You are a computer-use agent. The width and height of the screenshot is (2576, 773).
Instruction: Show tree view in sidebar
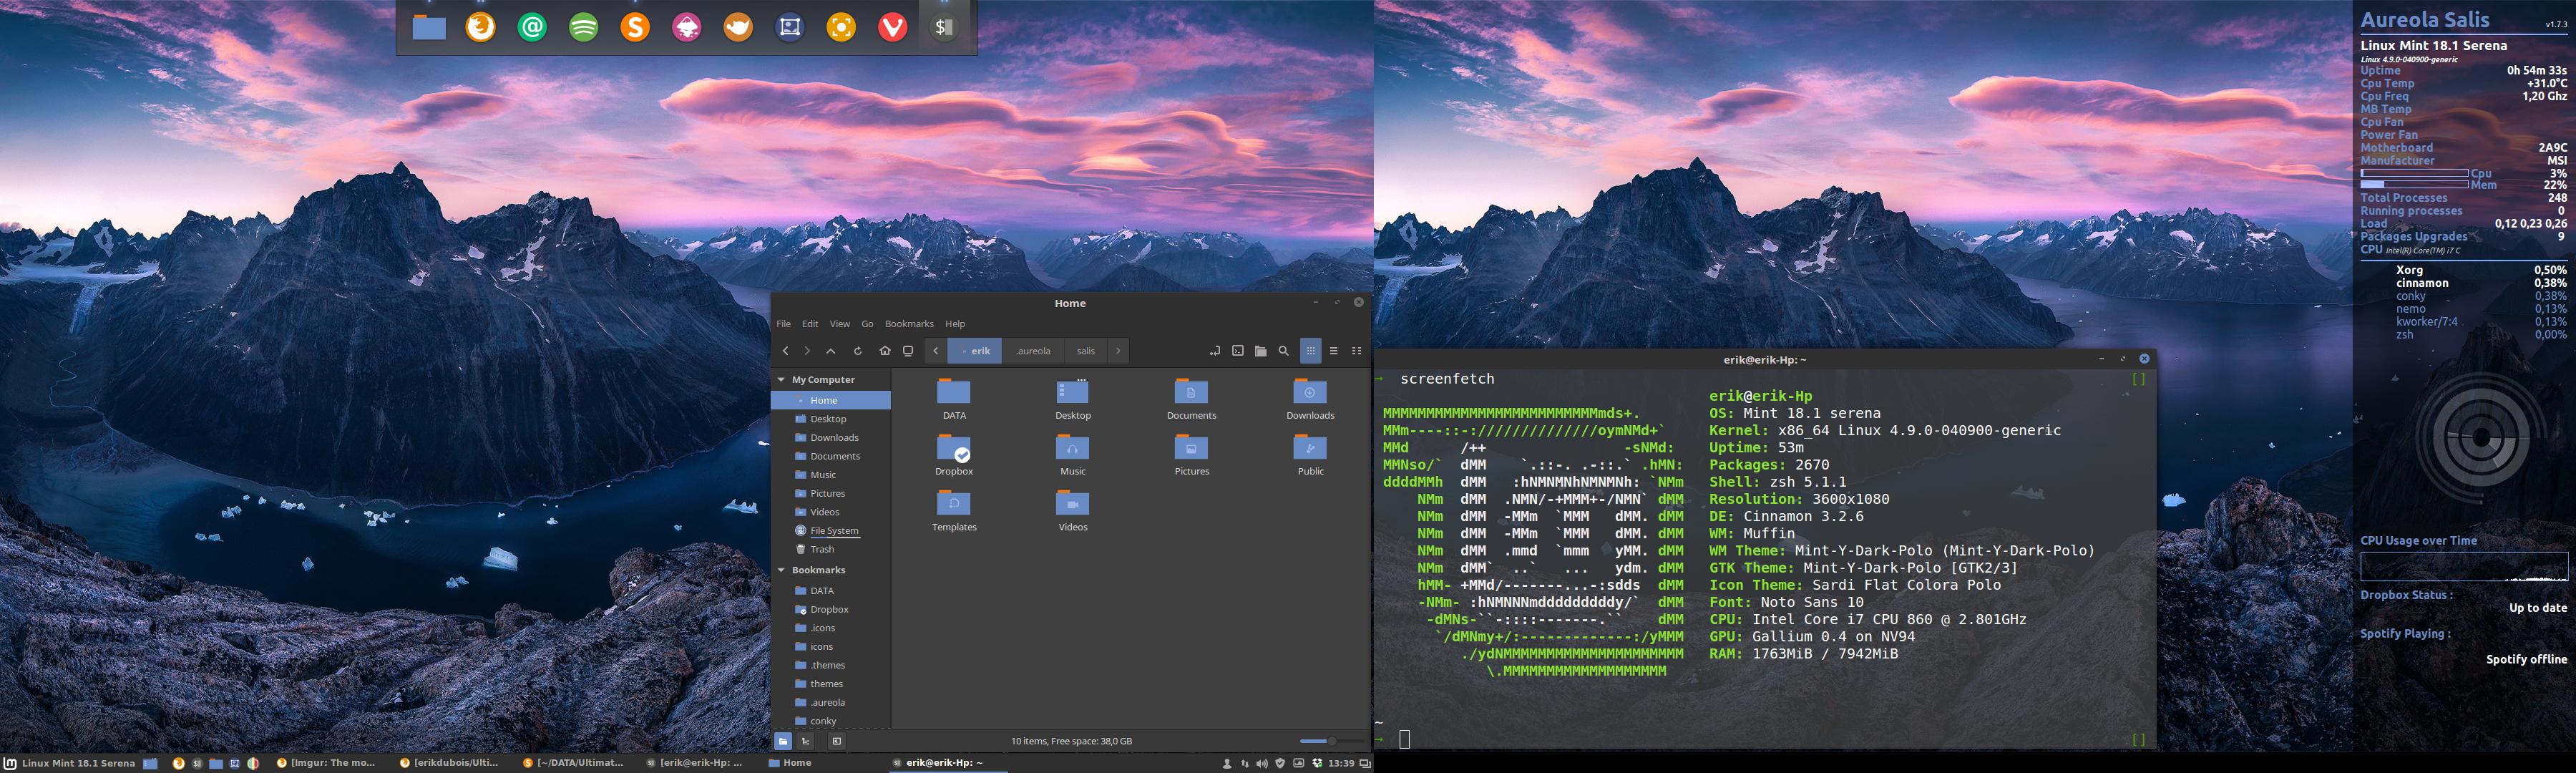point(806,741)
